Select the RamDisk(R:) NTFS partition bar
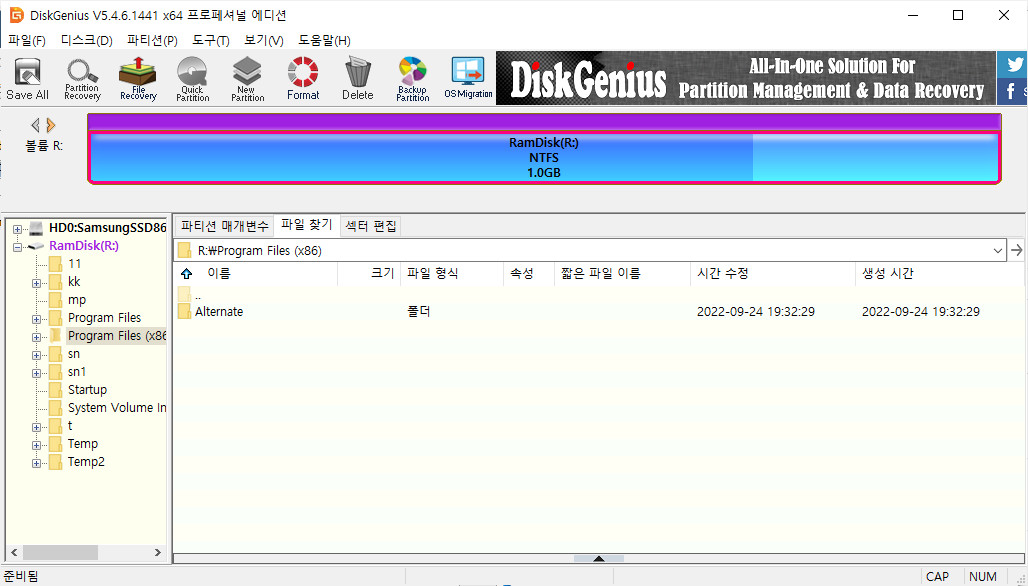The height and width of the screenshot is (586, 1028). pyautogui.click(x=544, y=158)
